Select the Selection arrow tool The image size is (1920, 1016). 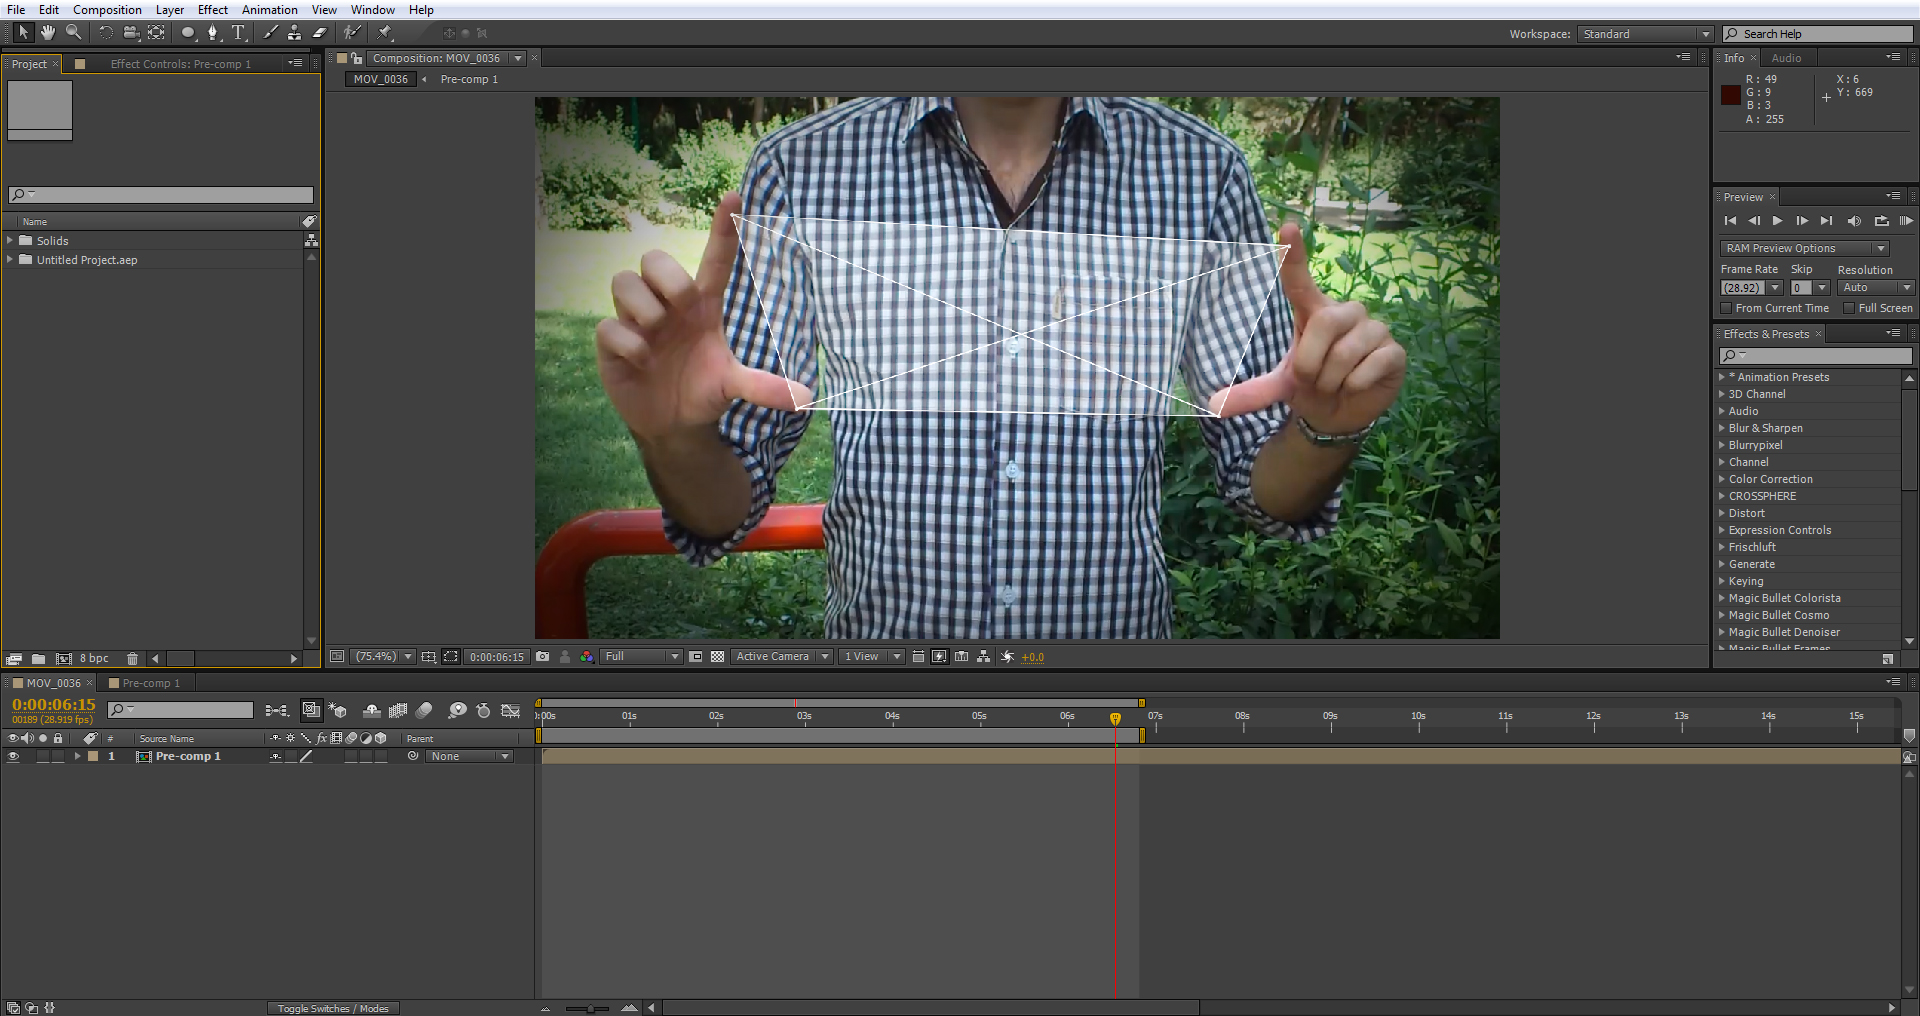pos(24,32)
